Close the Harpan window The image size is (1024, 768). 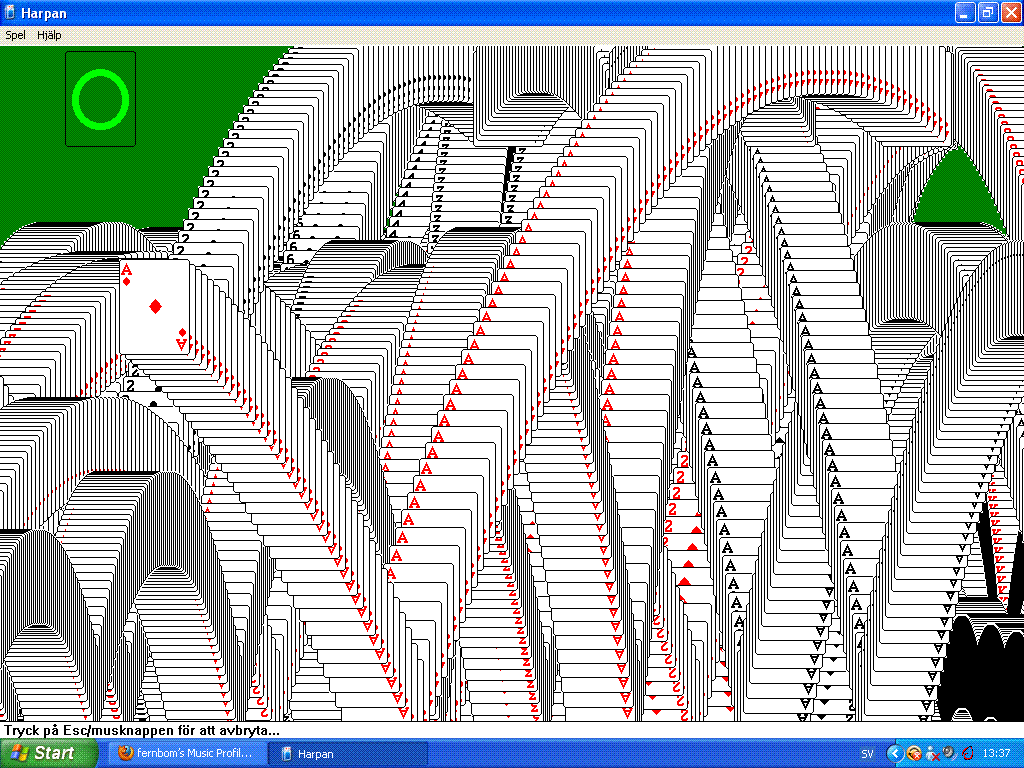(1010, 13)
